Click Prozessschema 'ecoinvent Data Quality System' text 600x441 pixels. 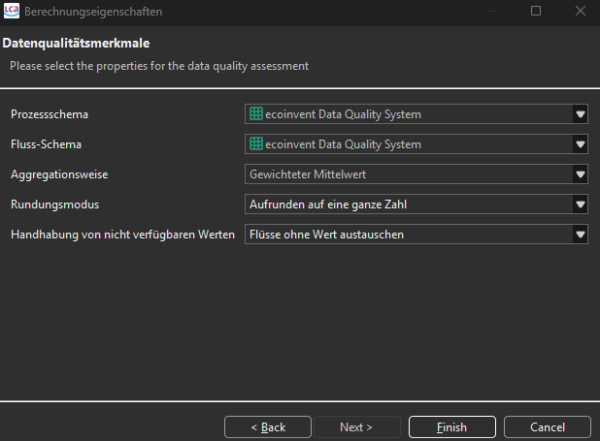[x=343, y=114]
